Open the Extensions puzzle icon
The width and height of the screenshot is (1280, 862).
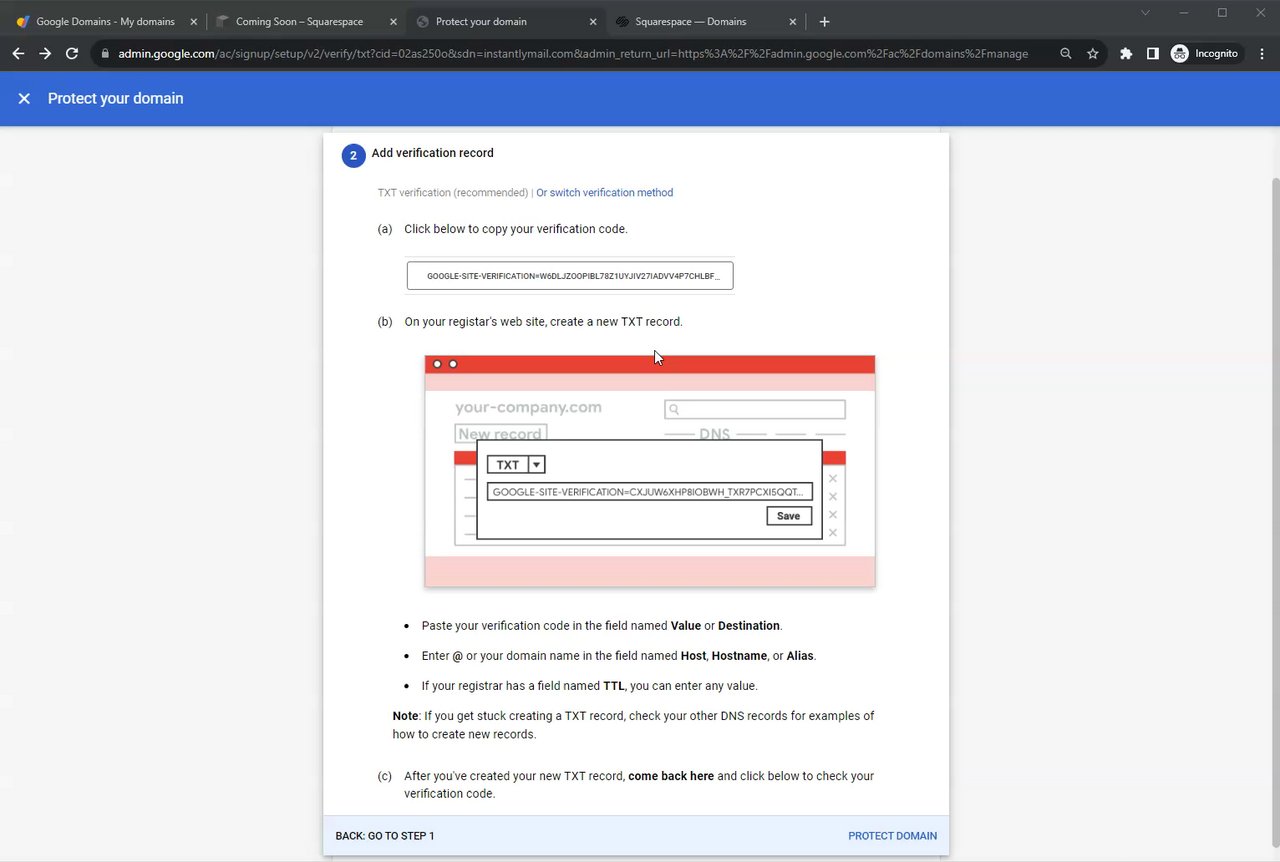click(x=1126, y=53)
